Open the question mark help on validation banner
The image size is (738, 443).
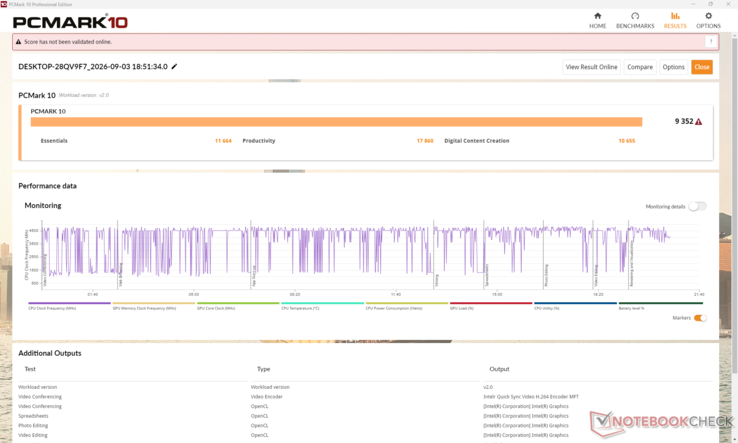tap(711, 42)
